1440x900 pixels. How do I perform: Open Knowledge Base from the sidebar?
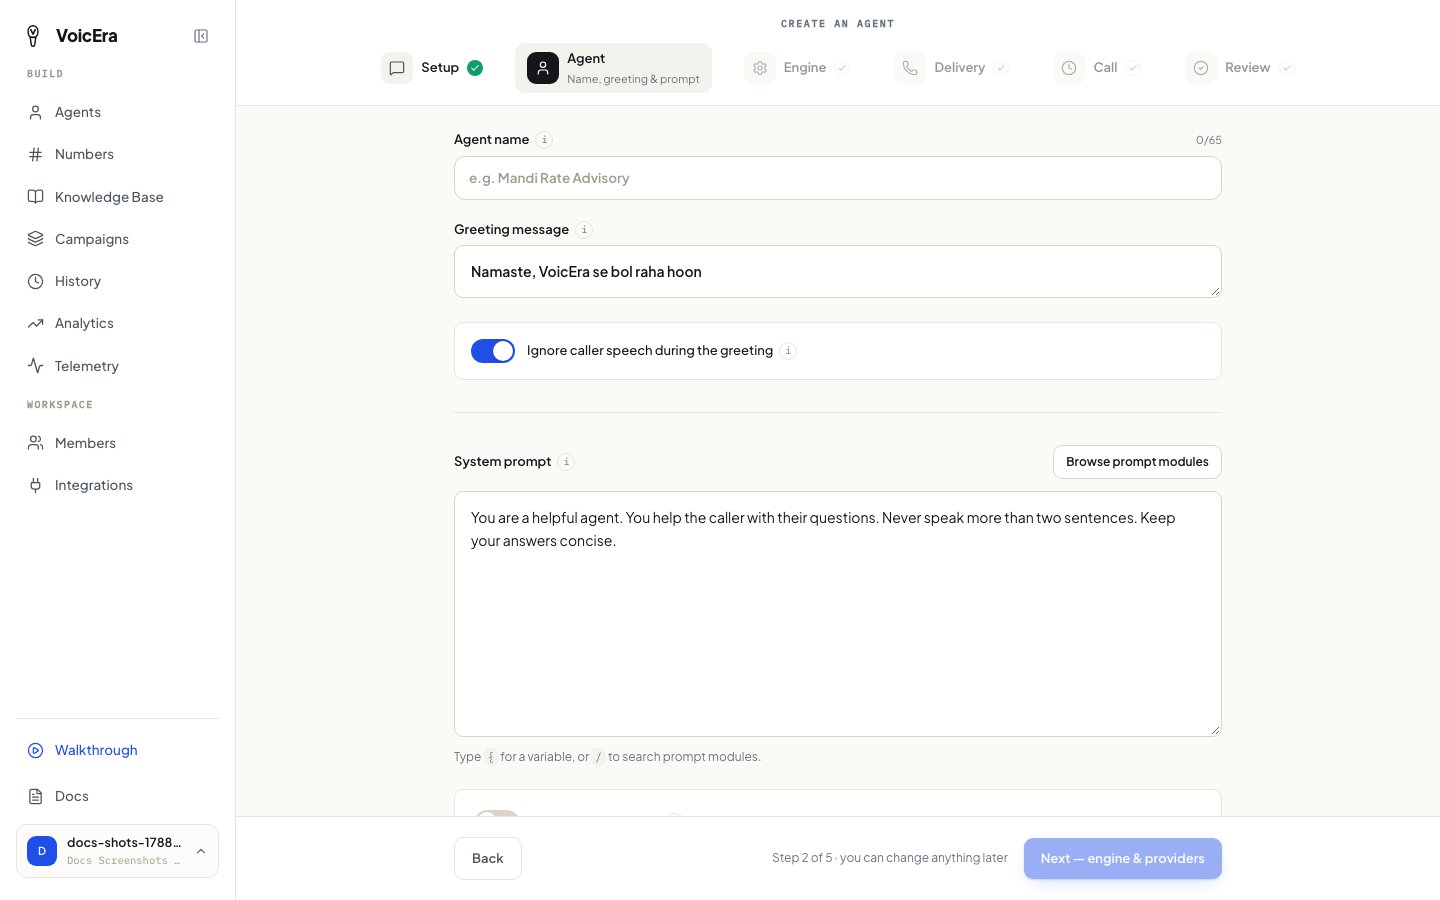(117, 197)
